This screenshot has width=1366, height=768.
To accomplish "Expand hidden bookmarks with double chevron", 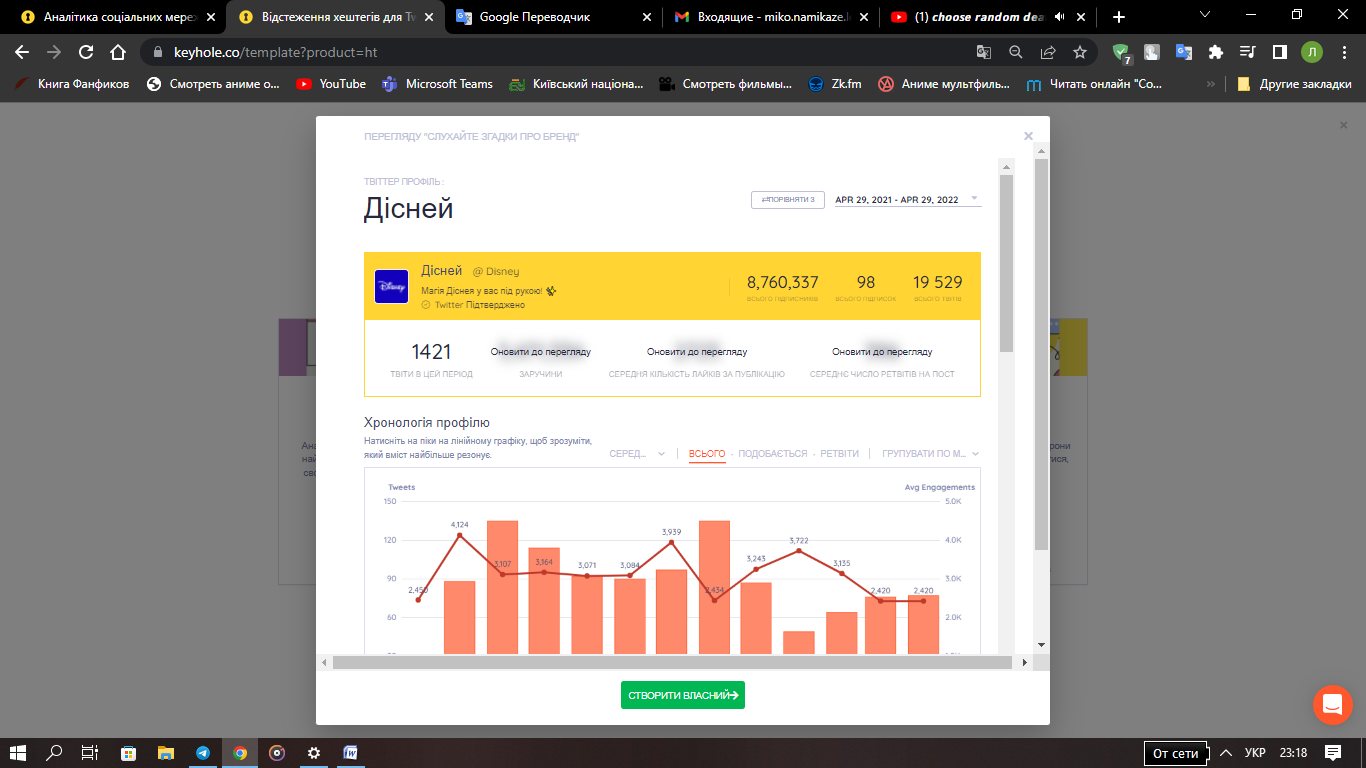I will pos(1212,84).
